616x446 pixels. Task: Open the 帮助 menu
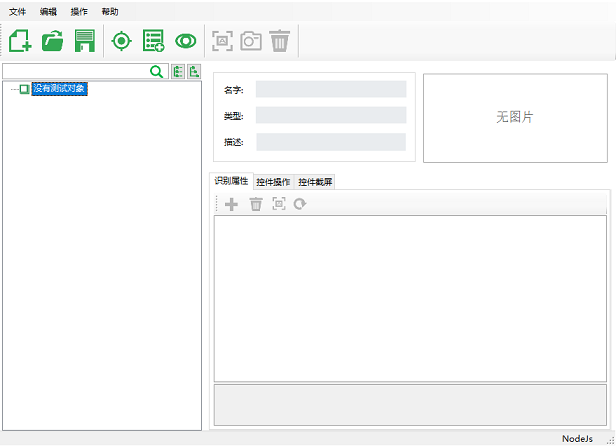tap(110, 12)
